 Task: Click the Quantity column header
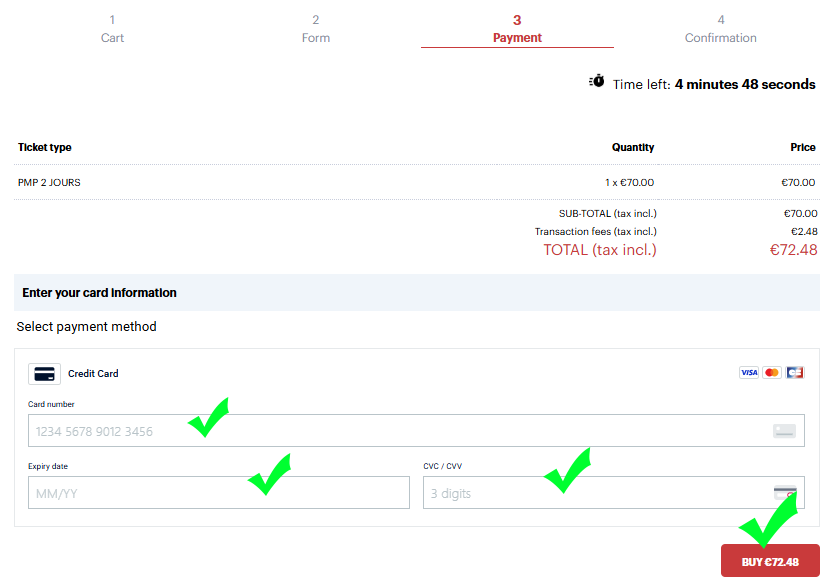click(x=633, y=147)
